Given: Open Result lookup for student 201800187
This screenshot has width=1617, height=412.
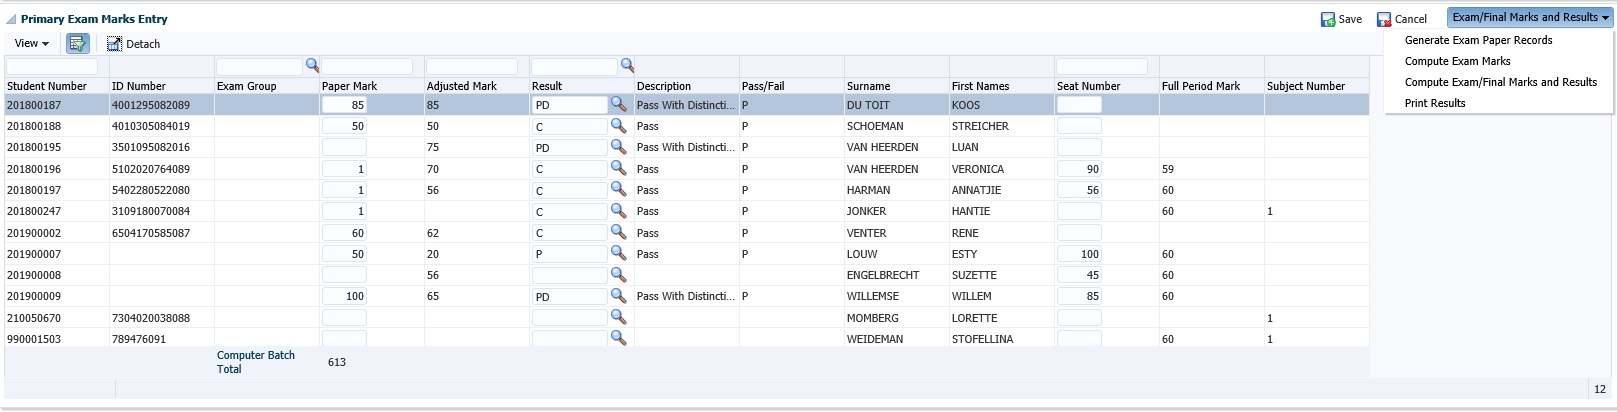Looking at the screenshot, I should (x=618, y=104).
